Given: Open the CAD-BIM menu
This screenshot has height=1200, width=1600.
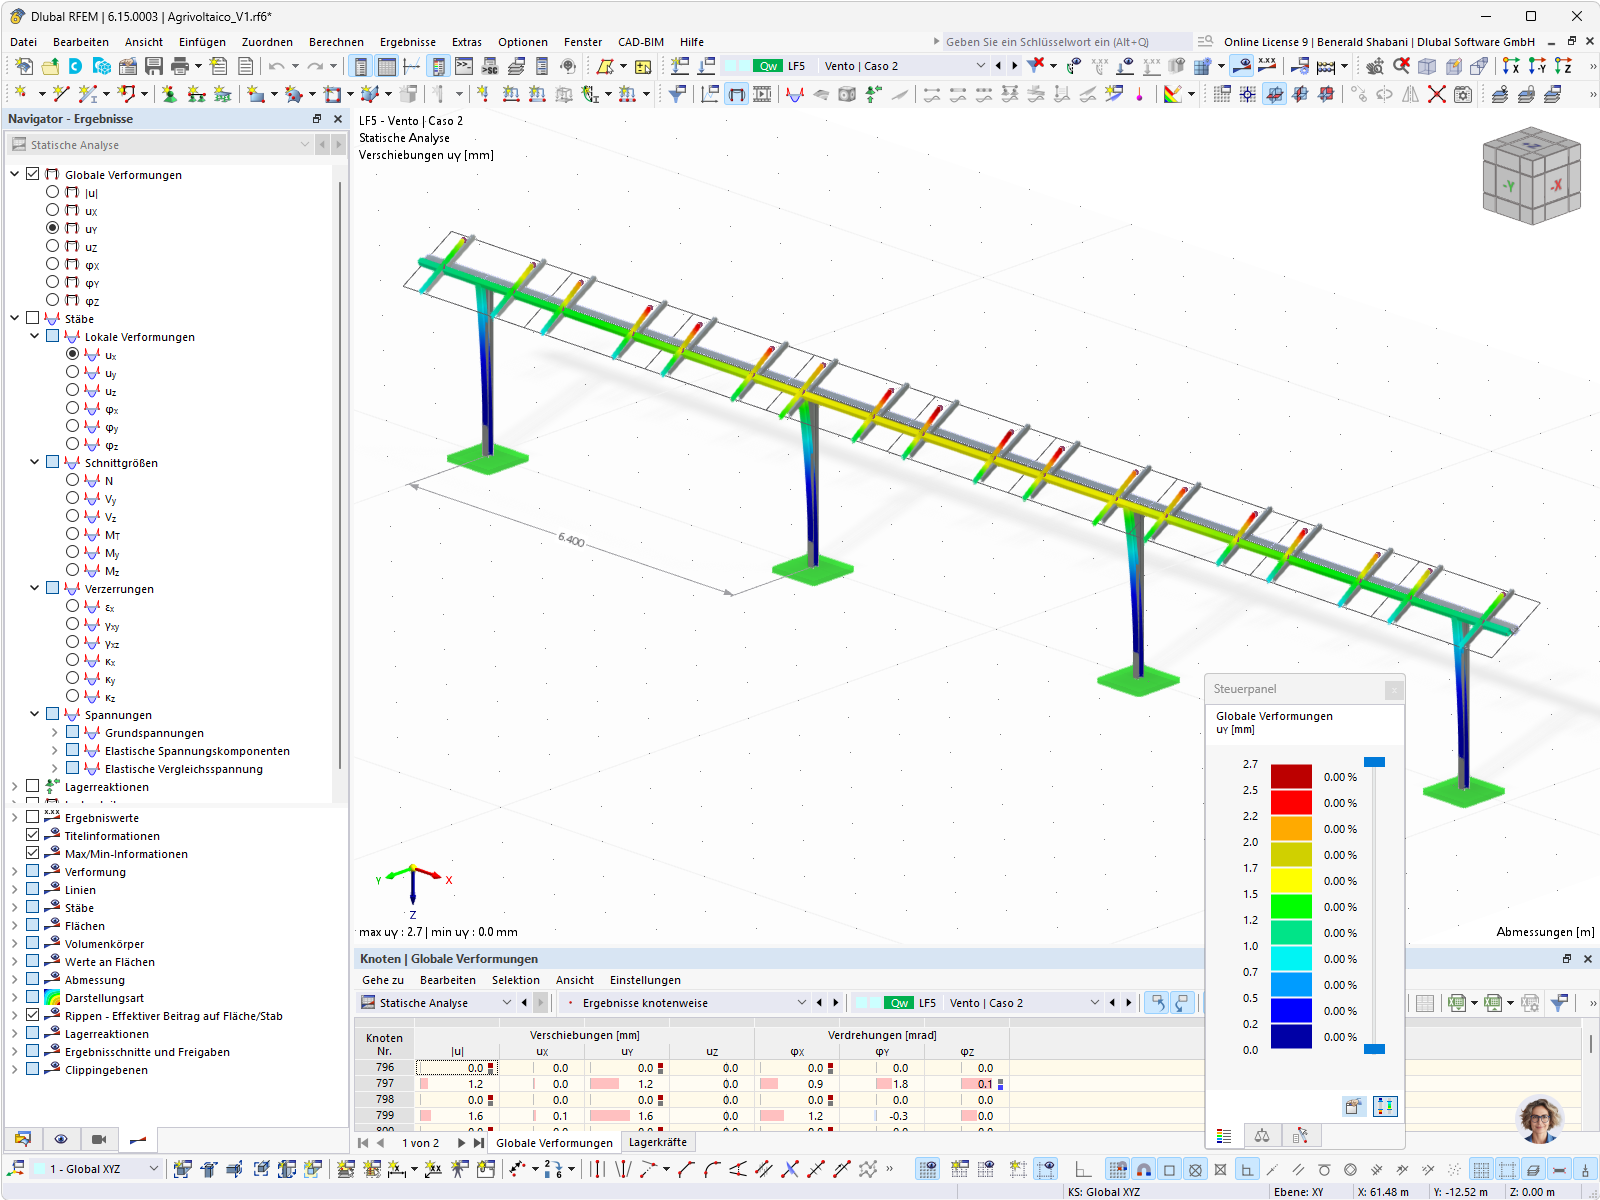Looking at the screenshot, I should pyautogui.click(x=641, y=42).
